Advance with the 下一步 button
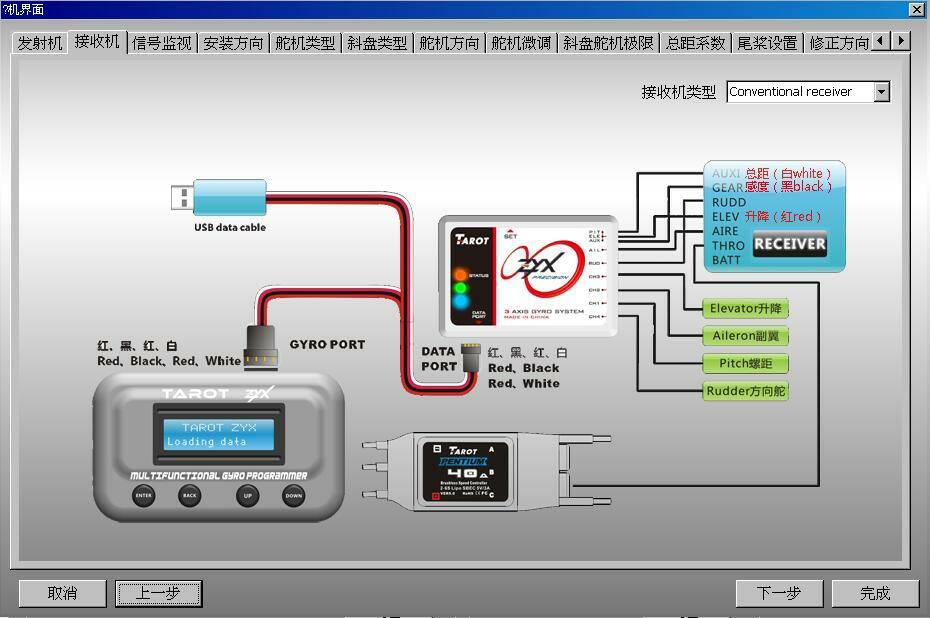This screenshot has height=618, width=930. (x=779, y=593)
